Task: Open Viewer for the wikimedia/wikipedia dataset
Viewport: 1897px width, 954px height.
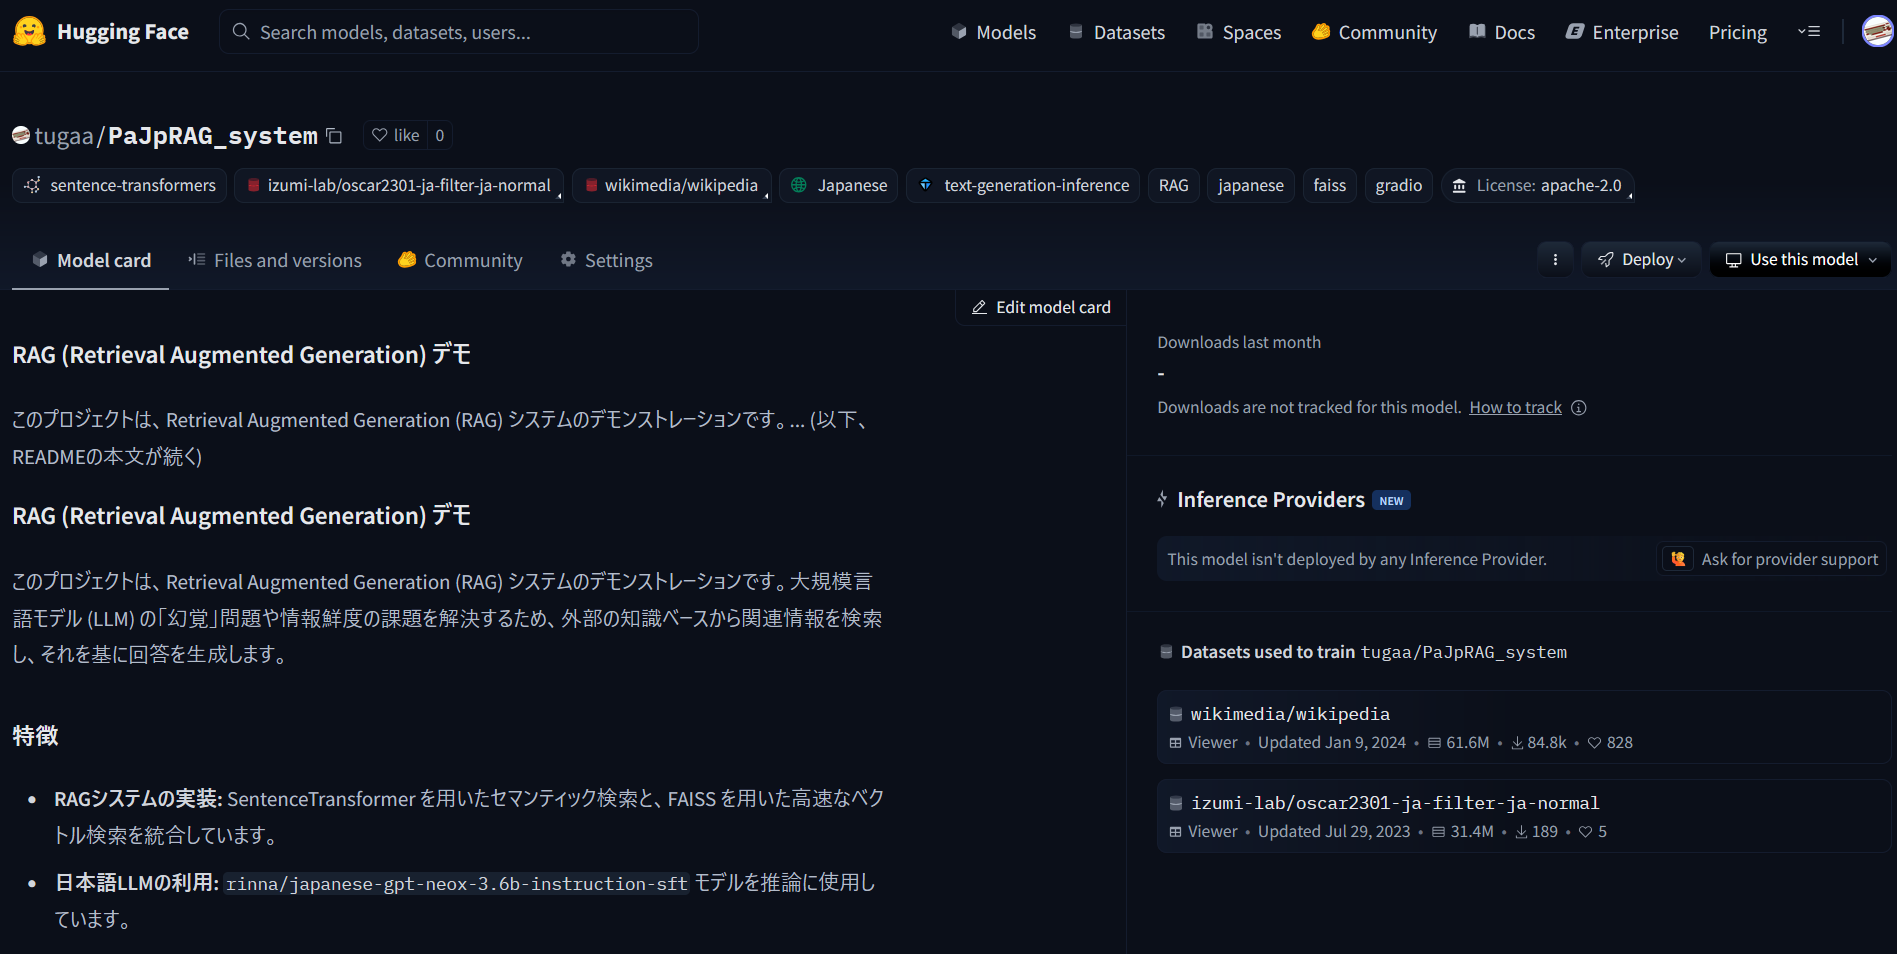Action: [x=1203, y=743]
